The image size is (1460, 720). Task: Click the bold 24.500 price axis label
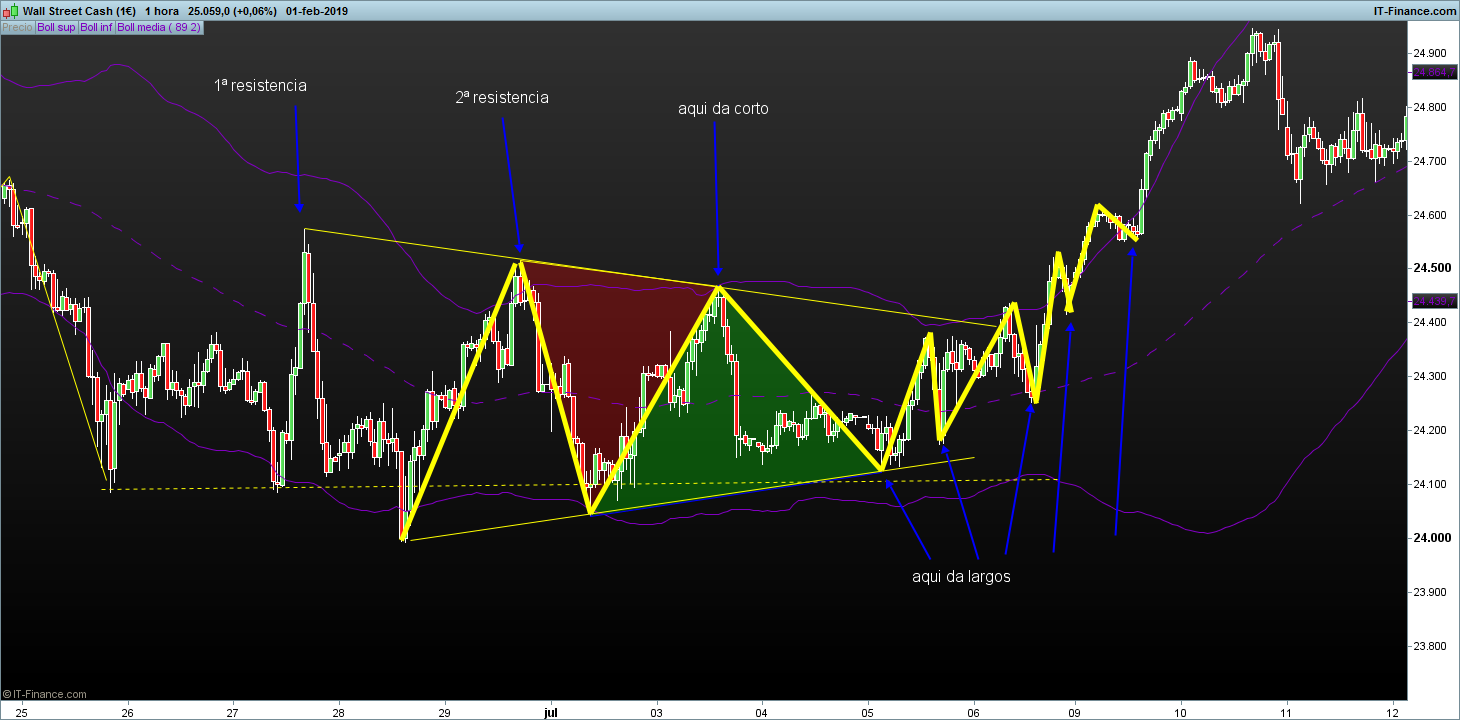tap(1430, 269)
